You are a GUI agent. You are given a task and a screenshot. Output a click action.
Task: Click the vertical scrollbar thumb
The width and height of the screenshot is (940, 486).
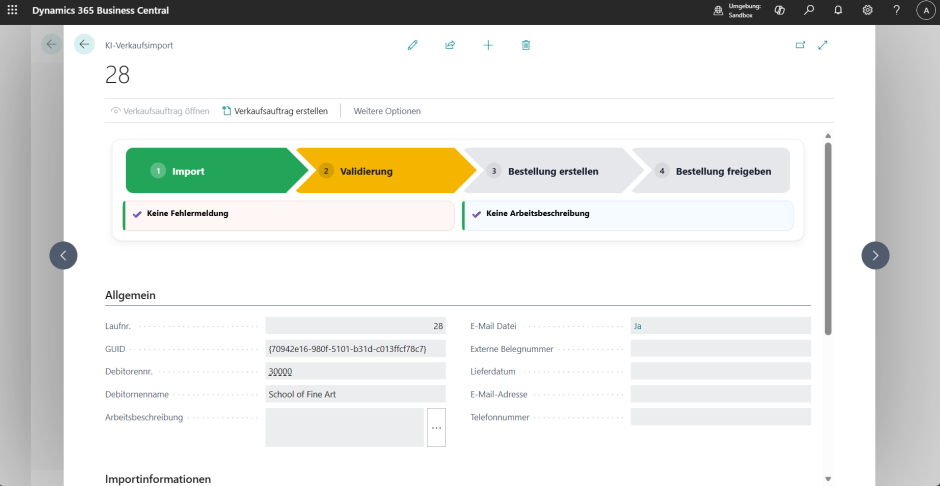pos(828,238)
